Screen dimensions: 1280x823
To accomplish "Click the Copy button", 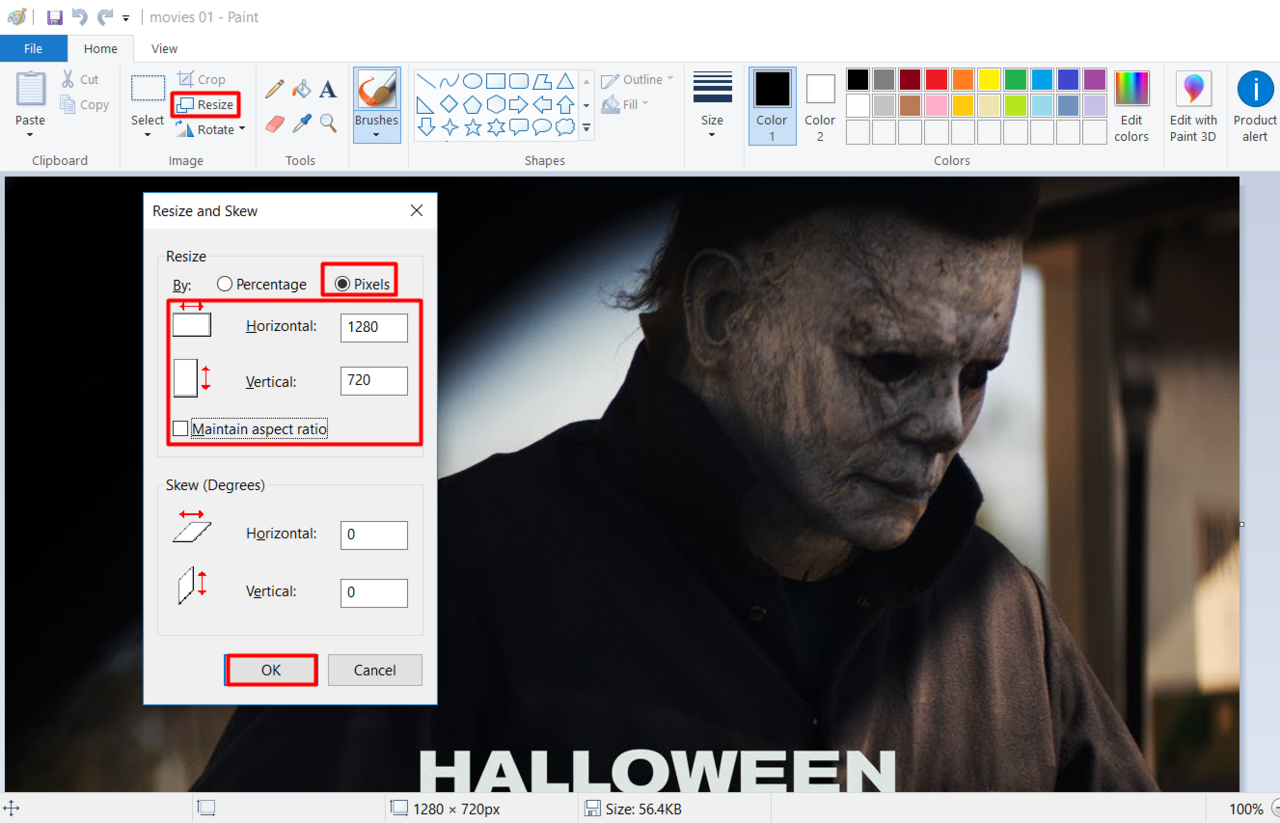I will coord(84,104).
